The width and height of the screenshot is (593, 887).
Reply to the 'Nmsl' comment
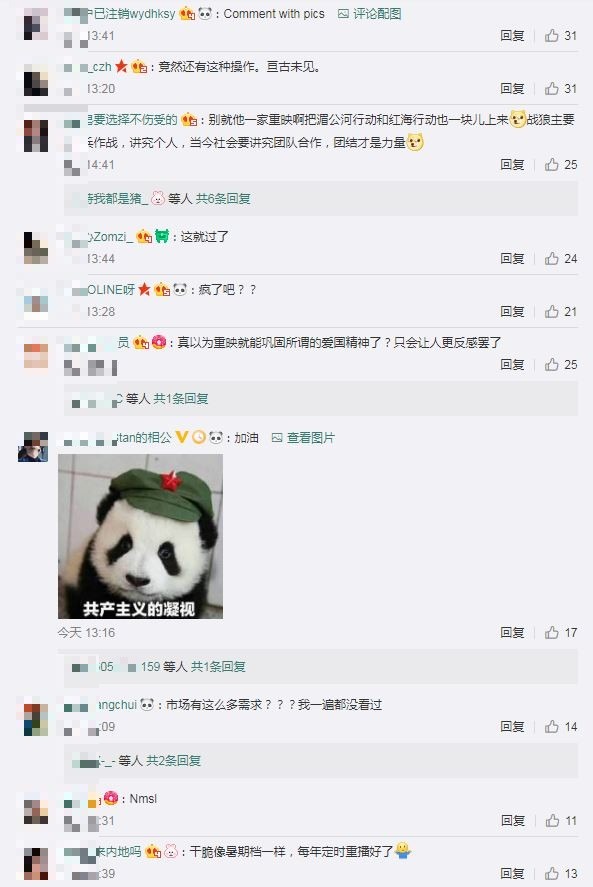[512, 820]
